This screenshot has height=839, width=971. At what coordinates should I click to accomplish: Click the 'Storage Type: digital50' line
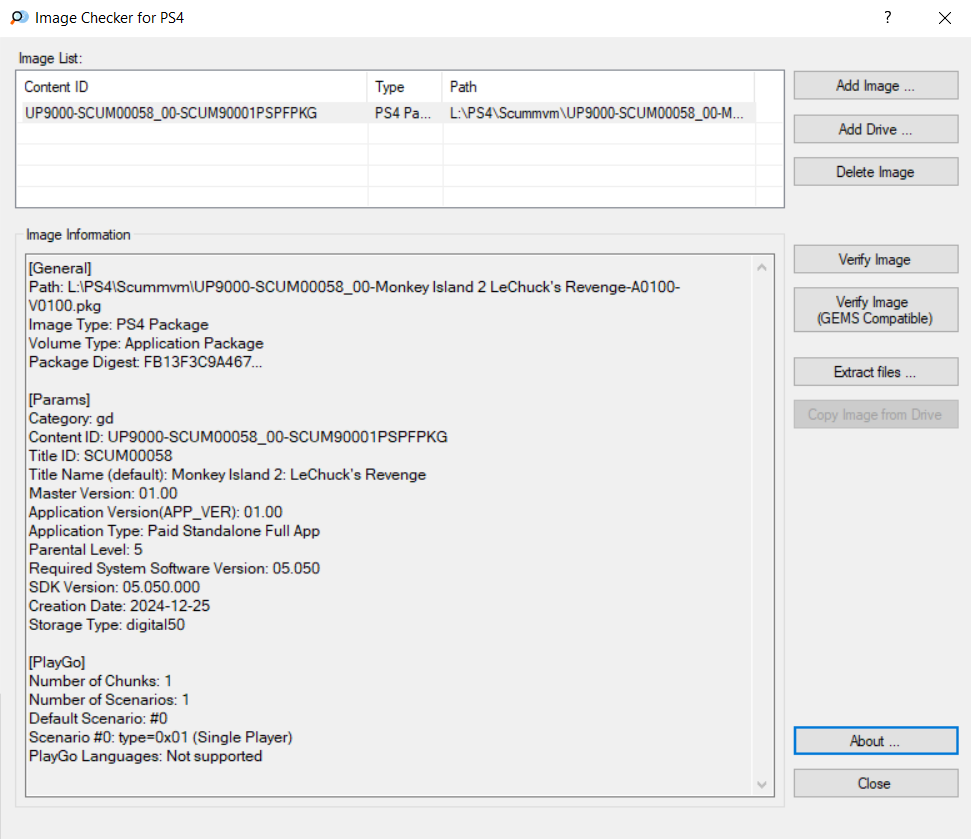107,624
